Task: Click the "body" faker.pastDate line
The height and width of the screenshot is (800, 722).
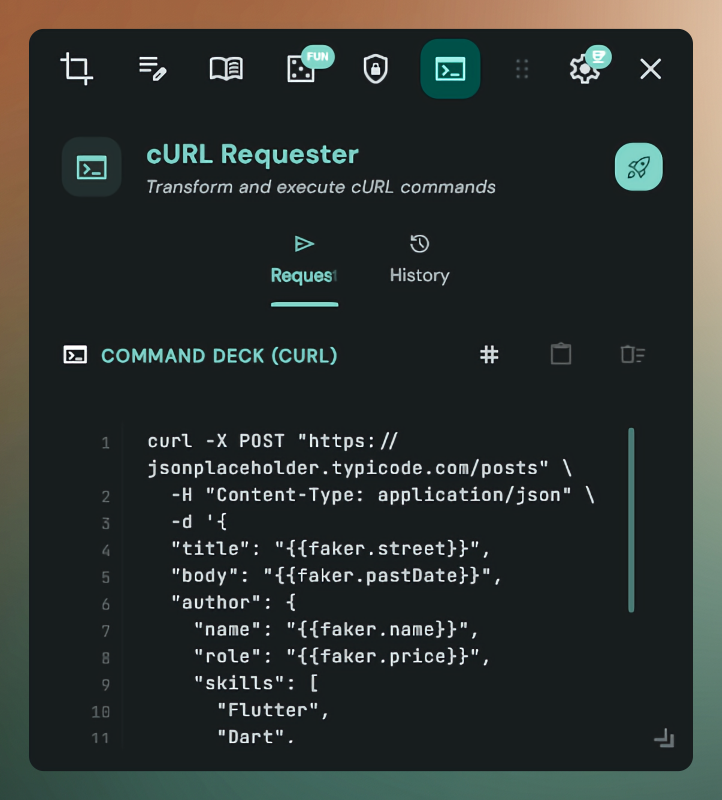Action: coord(336,576)
